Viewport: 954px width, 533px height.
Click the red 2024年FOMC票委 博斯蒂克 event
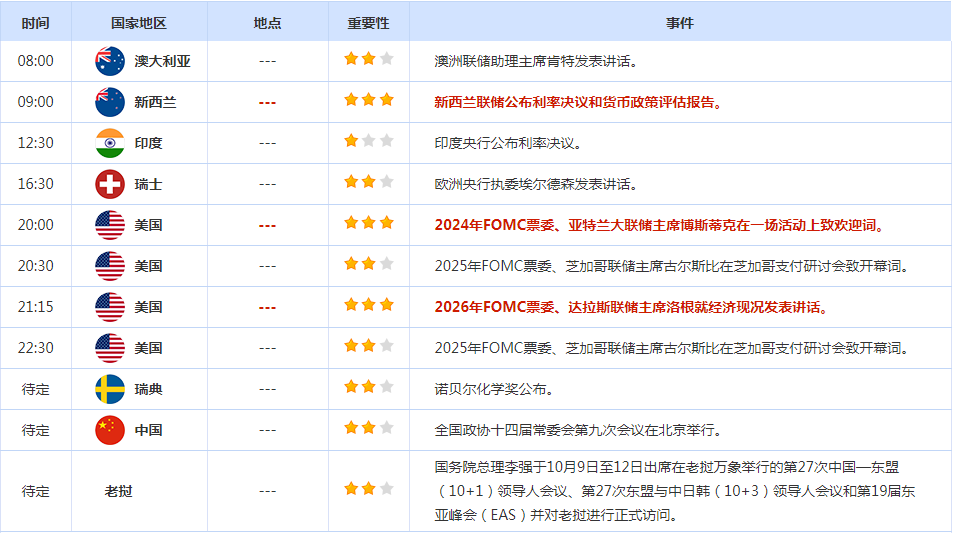pos(660,225)
